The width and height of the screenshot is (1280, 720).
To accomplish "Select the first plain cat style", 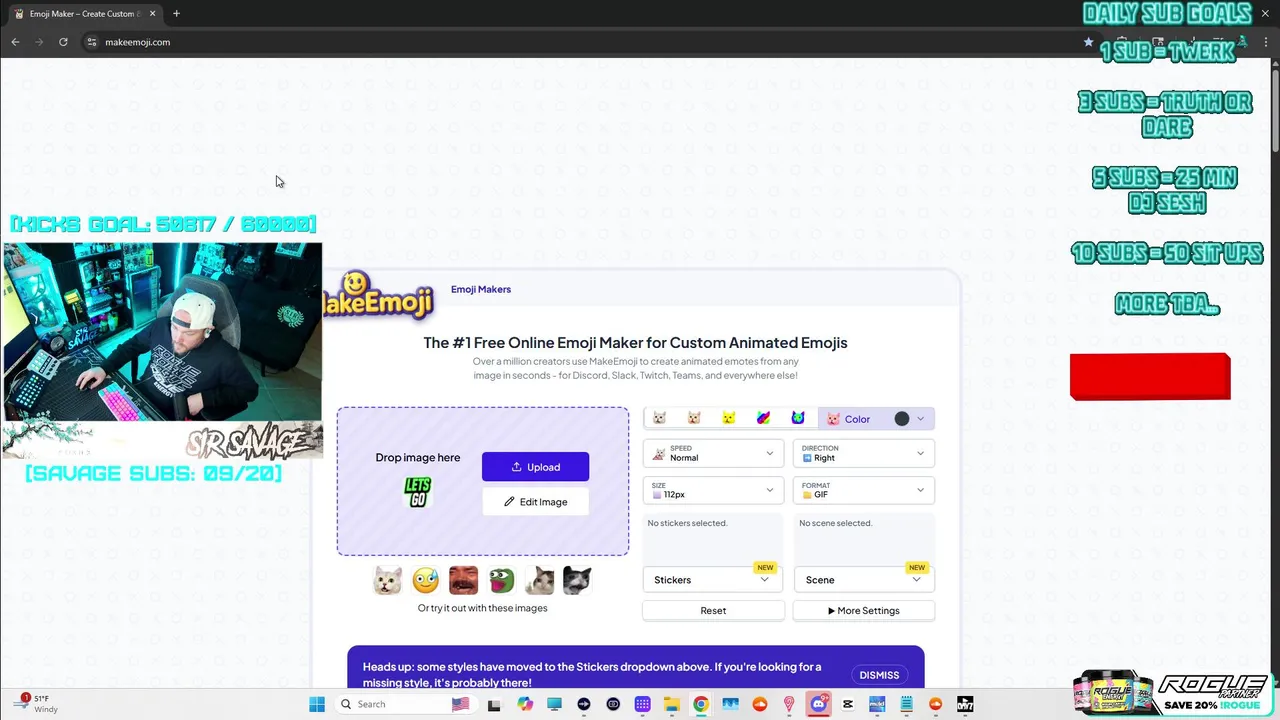I will 659,419.
